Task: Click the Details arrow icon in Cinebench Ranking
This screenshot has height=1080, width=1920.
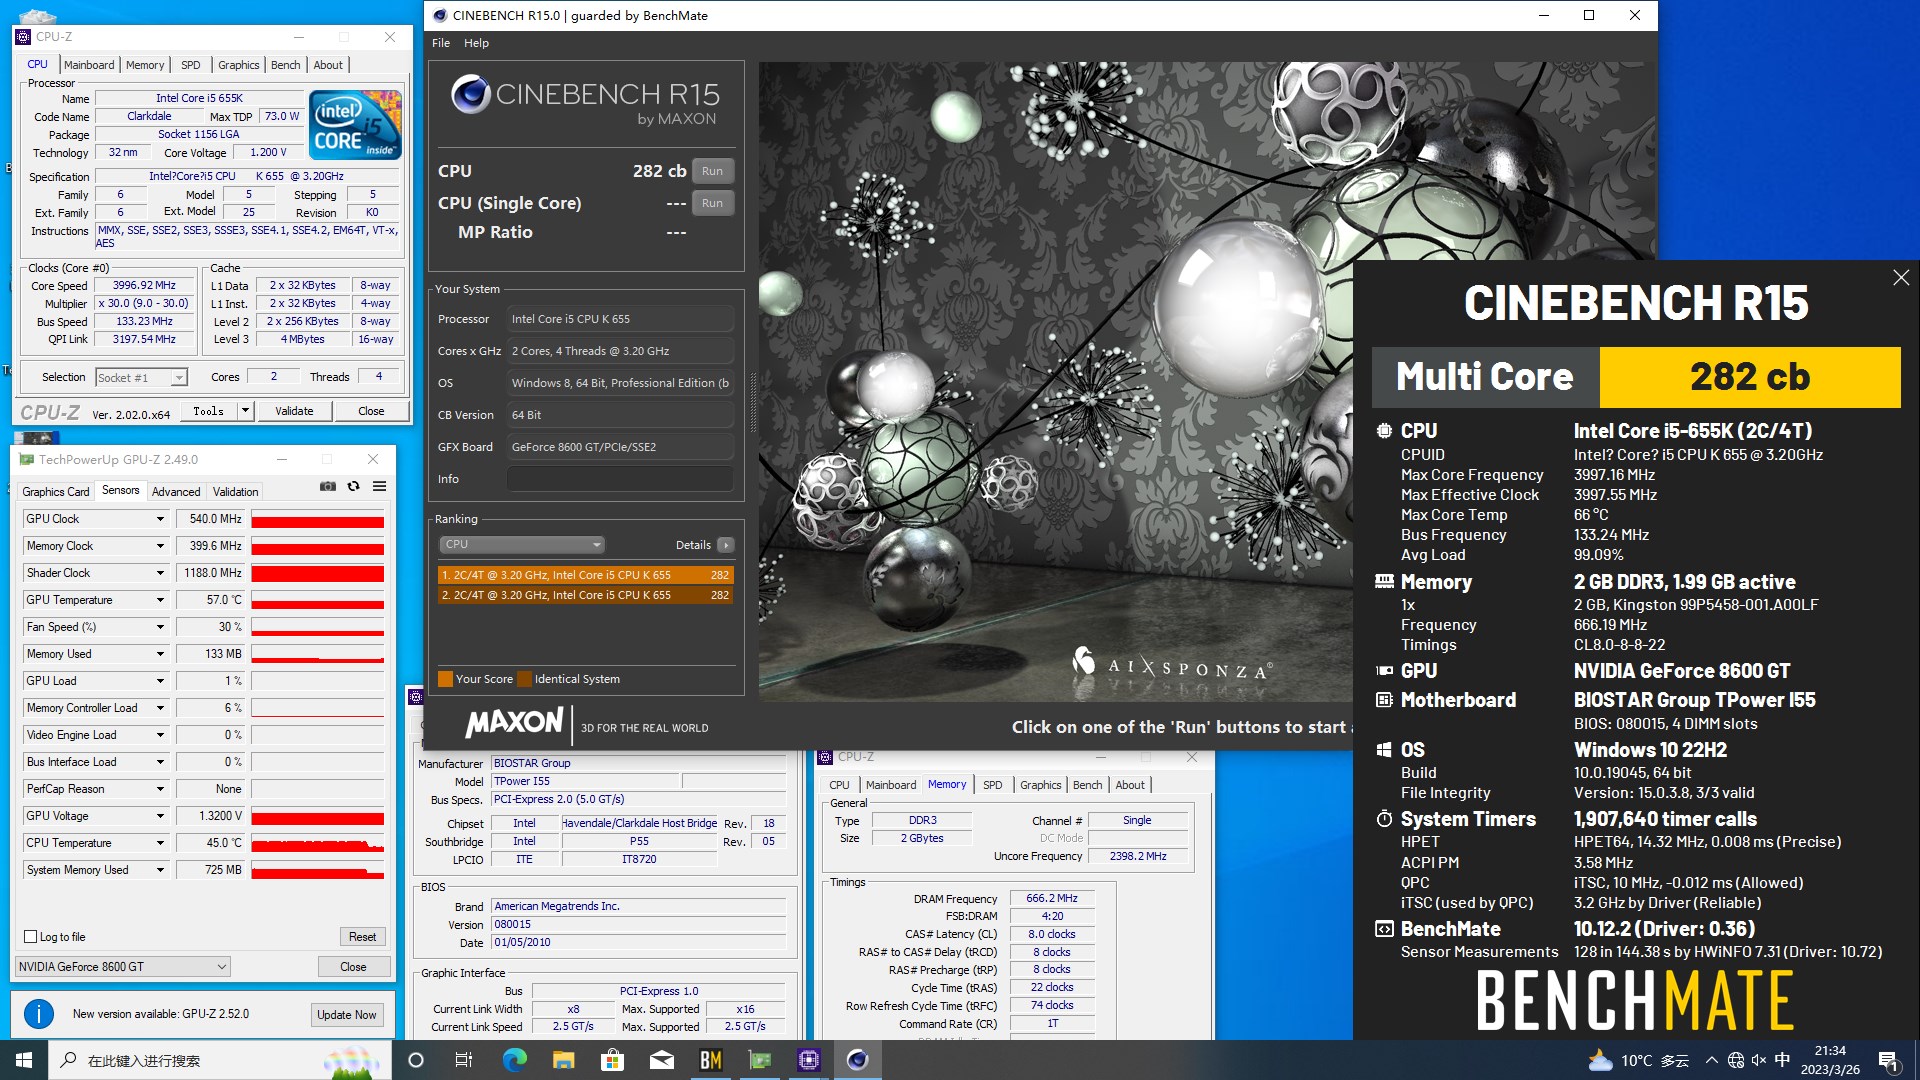Action: pos(726,545)
